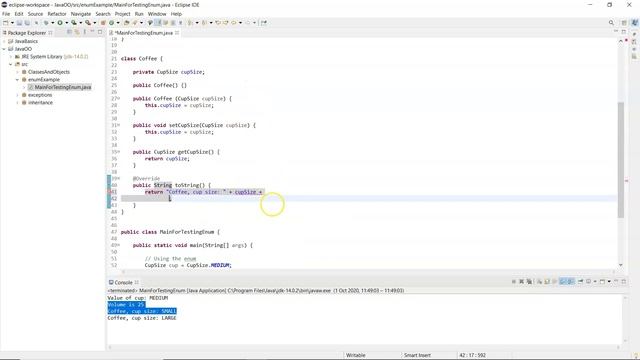Click the Quick Access search magnifier icon
Viewport: 640px width, 360px height.
pyautogui.click(x=611, y=23)
